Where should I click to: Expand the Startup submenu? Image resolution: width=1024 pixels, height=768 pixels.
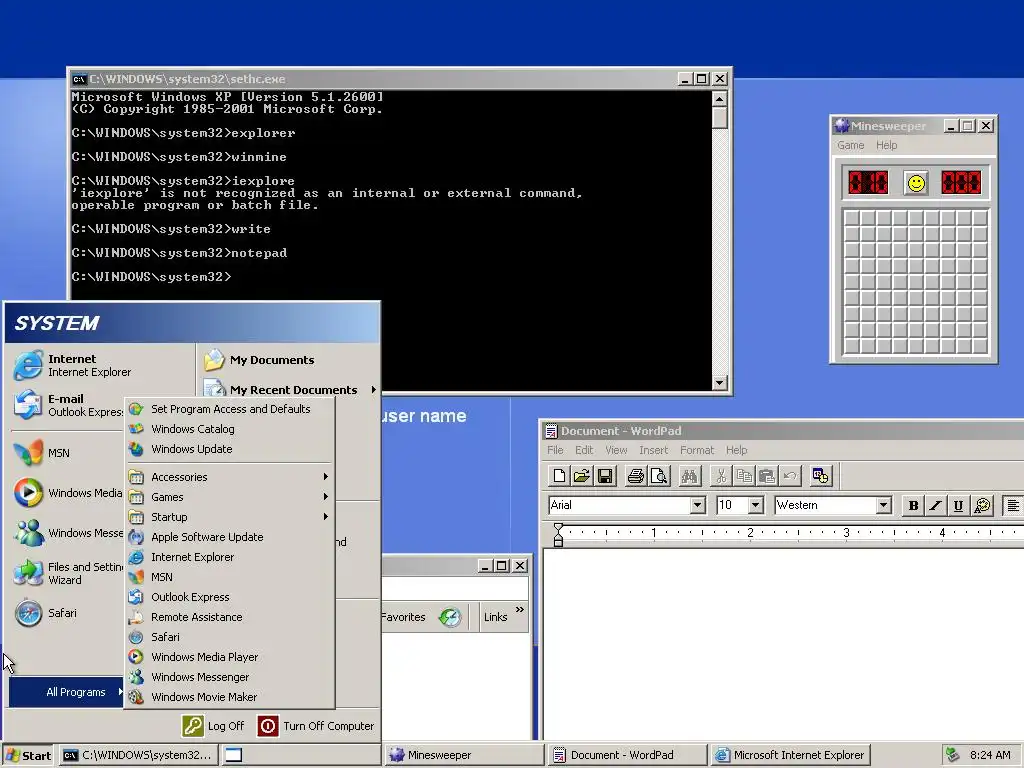point(230,517)
